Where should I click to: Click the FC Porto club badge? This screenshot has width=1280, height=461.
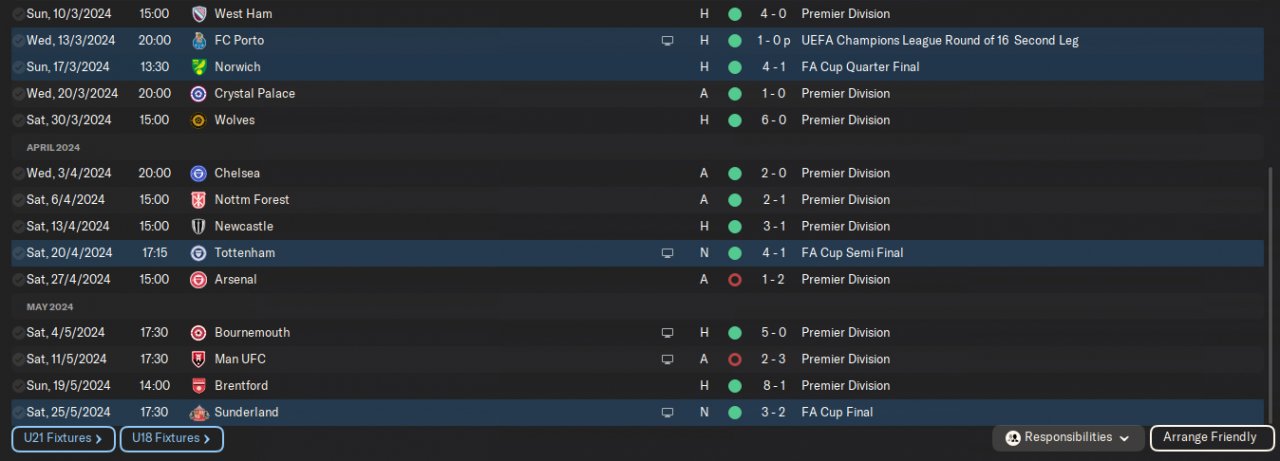[198, 41]
